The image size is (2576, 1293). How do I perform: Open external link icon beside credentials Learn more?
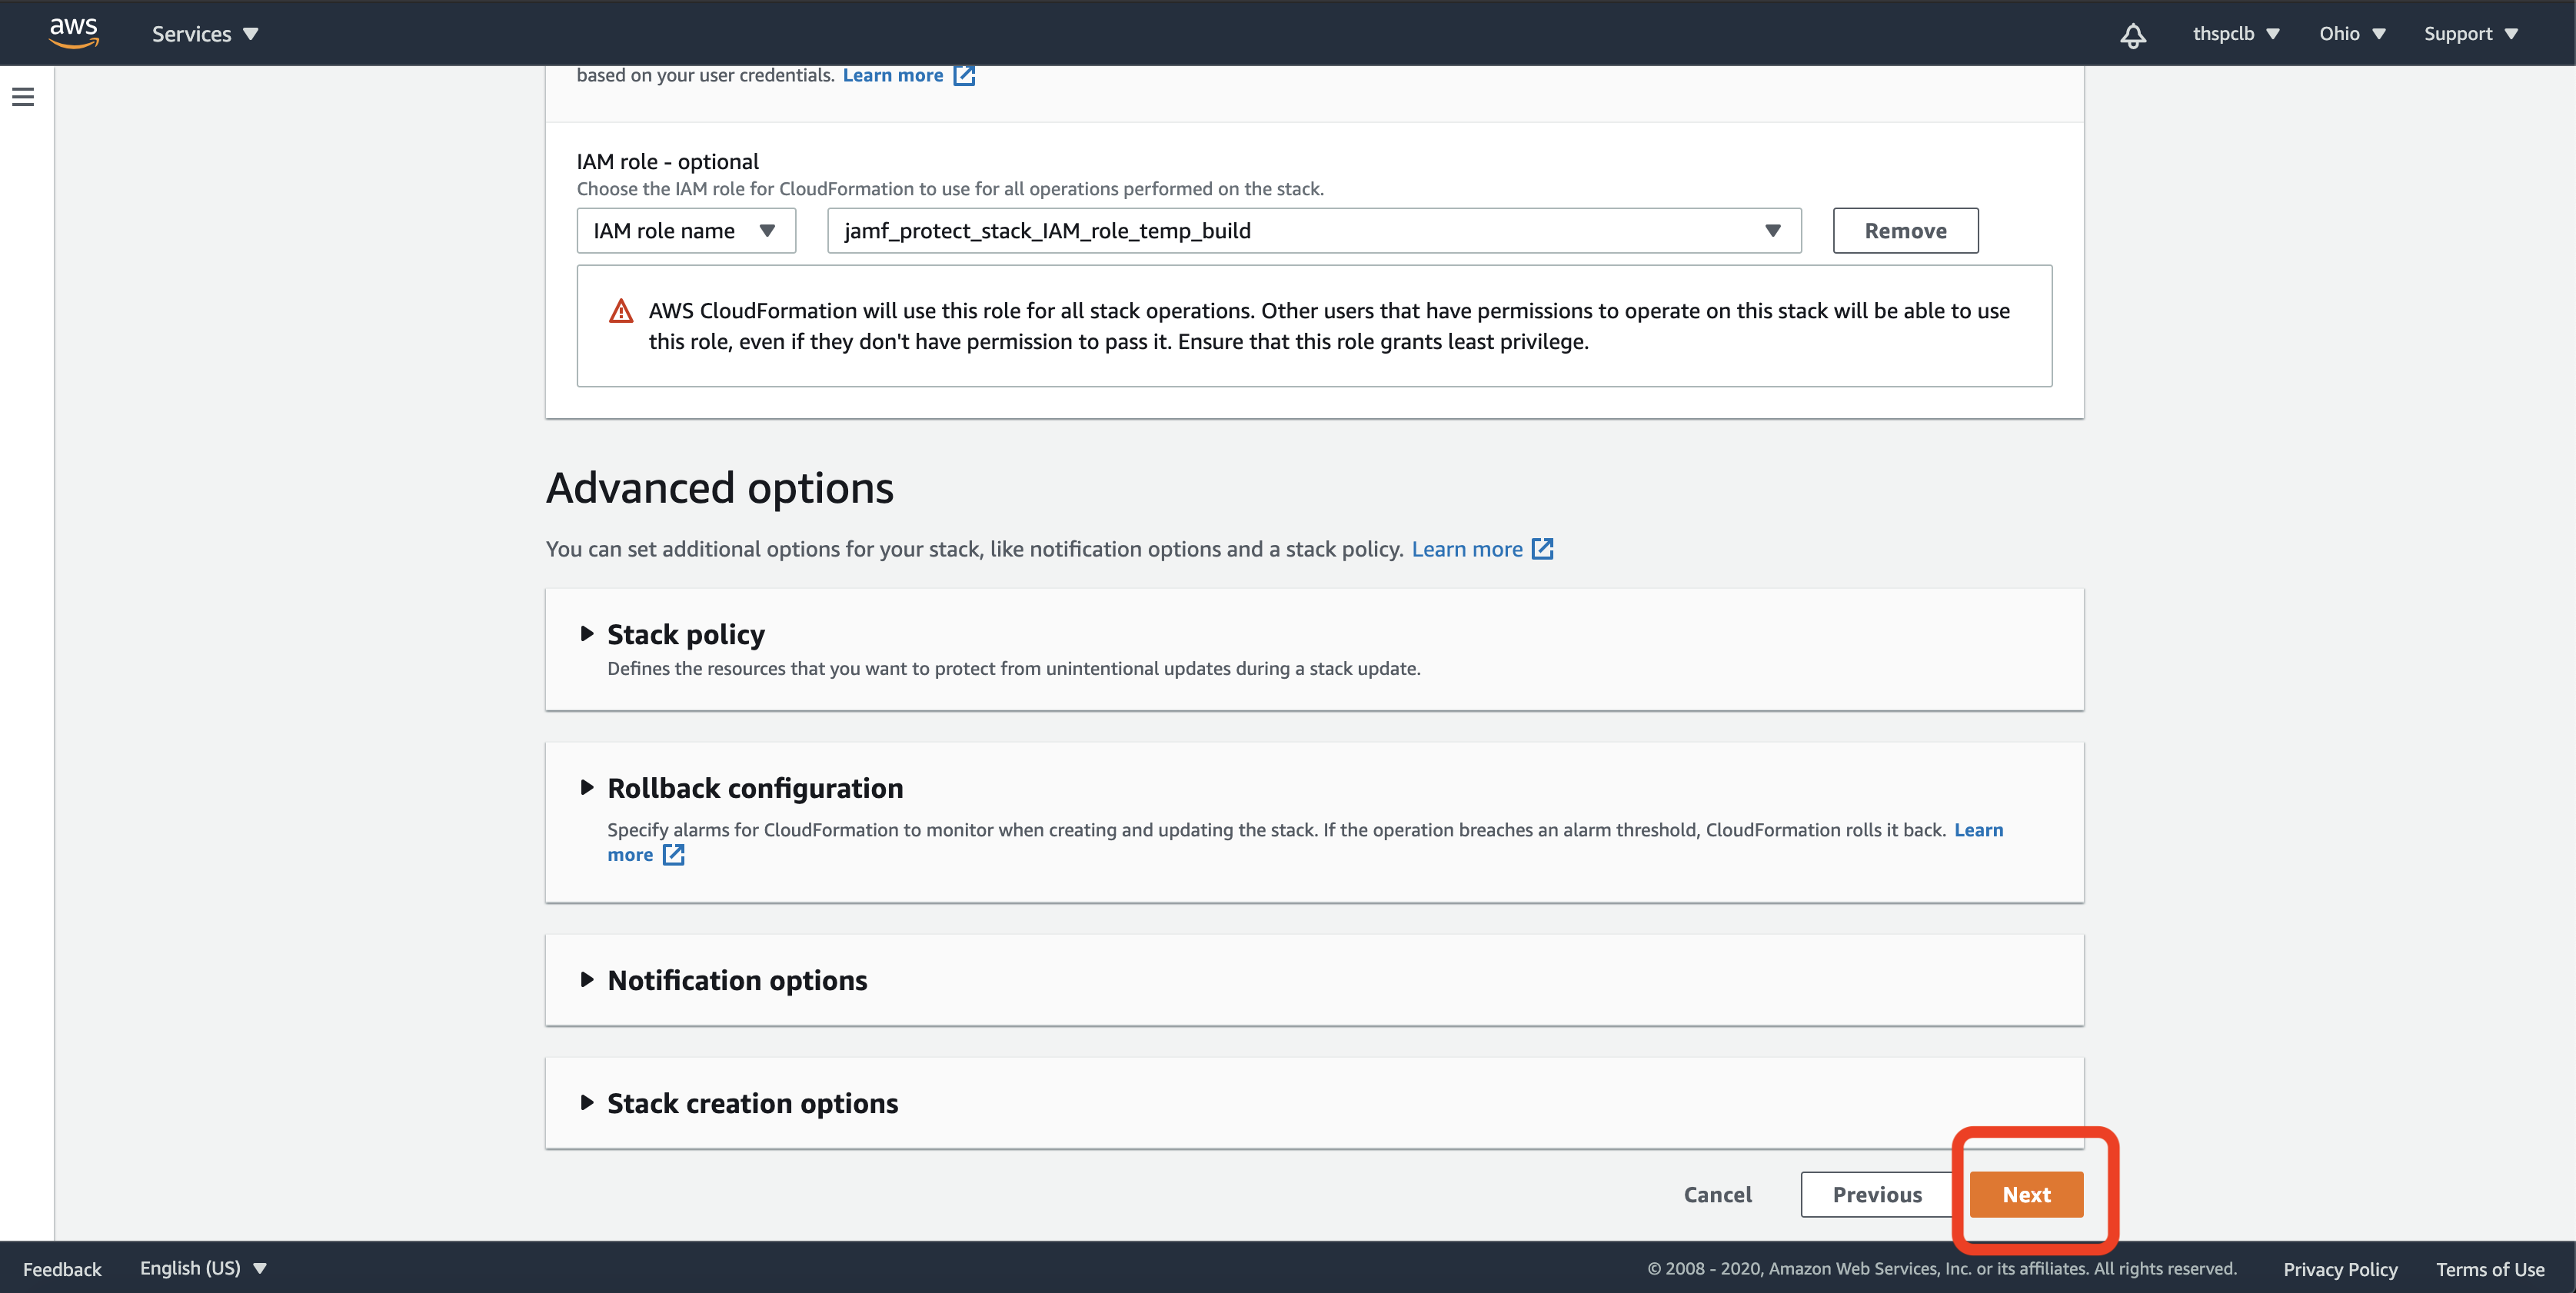pos(964,76)
